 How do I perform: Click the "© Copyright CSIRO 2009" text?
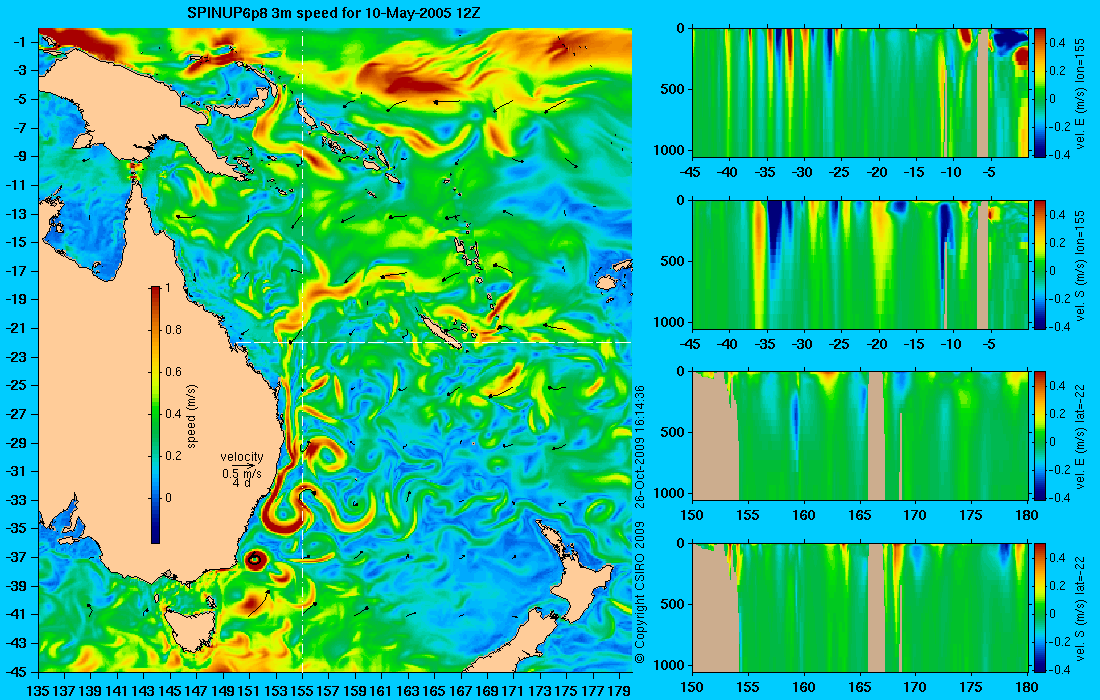pos(639,593)
